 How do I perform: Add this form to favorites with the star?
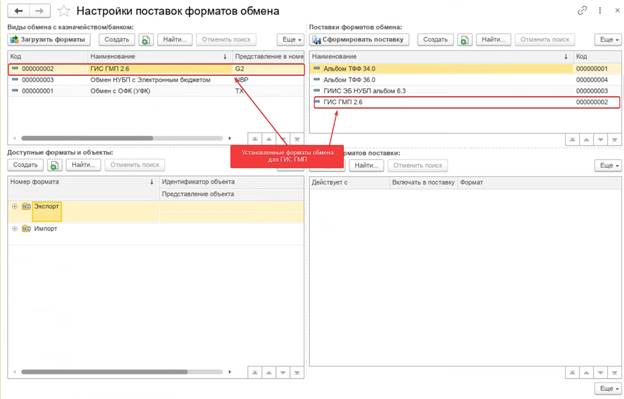(x=64, y=11)
